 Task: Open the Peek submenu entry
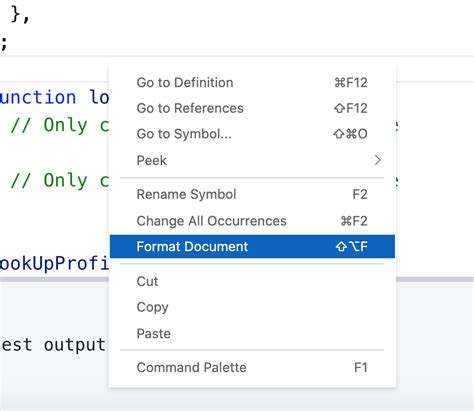[x=252, y=160]
